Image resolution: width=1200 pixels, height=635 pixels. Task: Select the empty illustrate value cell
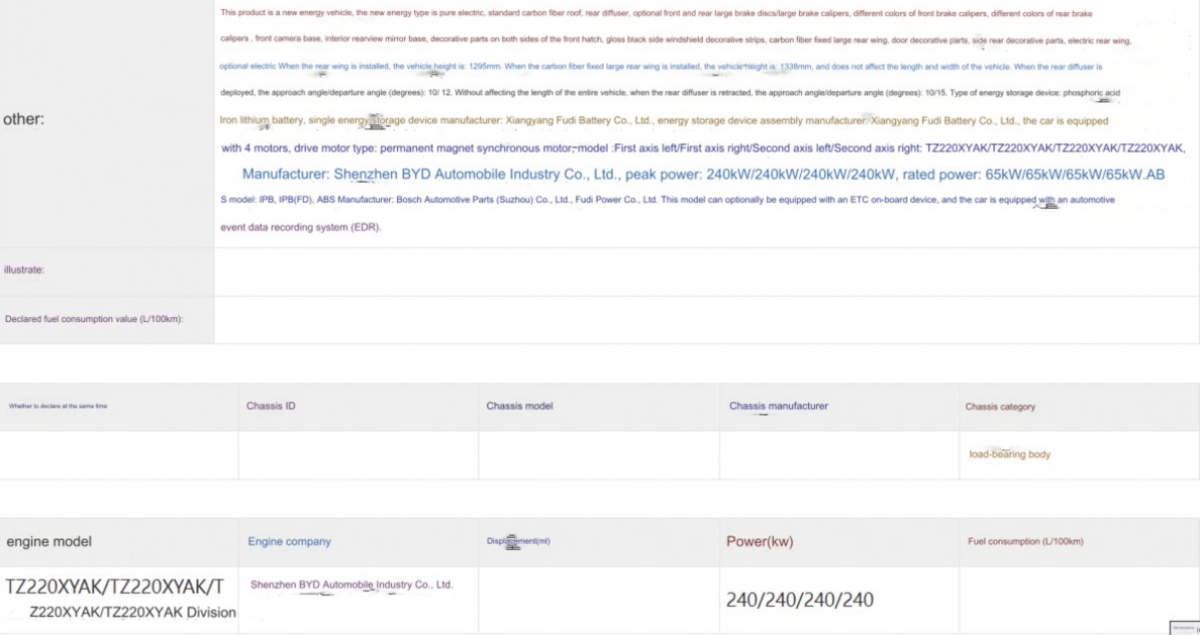coord(705,271)
